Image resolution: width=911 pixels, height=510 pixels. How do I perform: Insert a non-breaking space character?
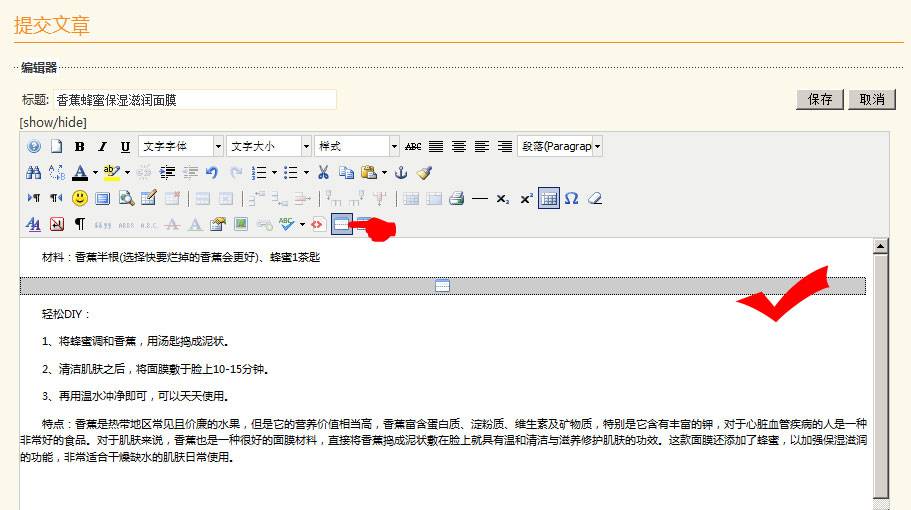point(57,224)
